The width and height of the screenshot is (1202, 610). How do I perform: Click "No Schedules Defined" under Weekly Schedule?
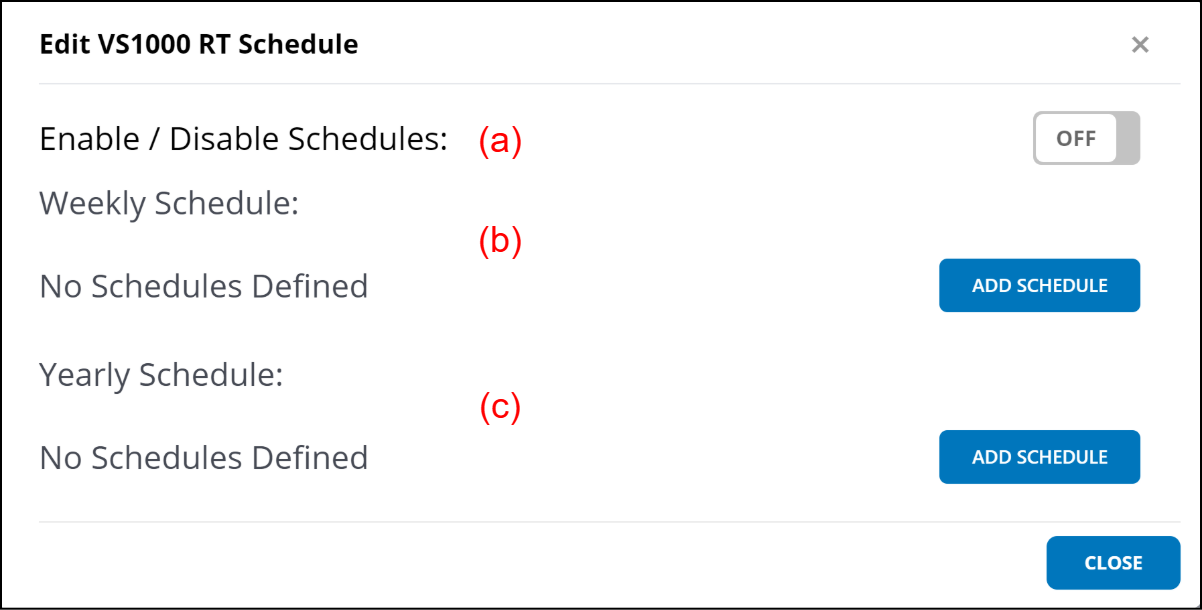pos(203,286)
